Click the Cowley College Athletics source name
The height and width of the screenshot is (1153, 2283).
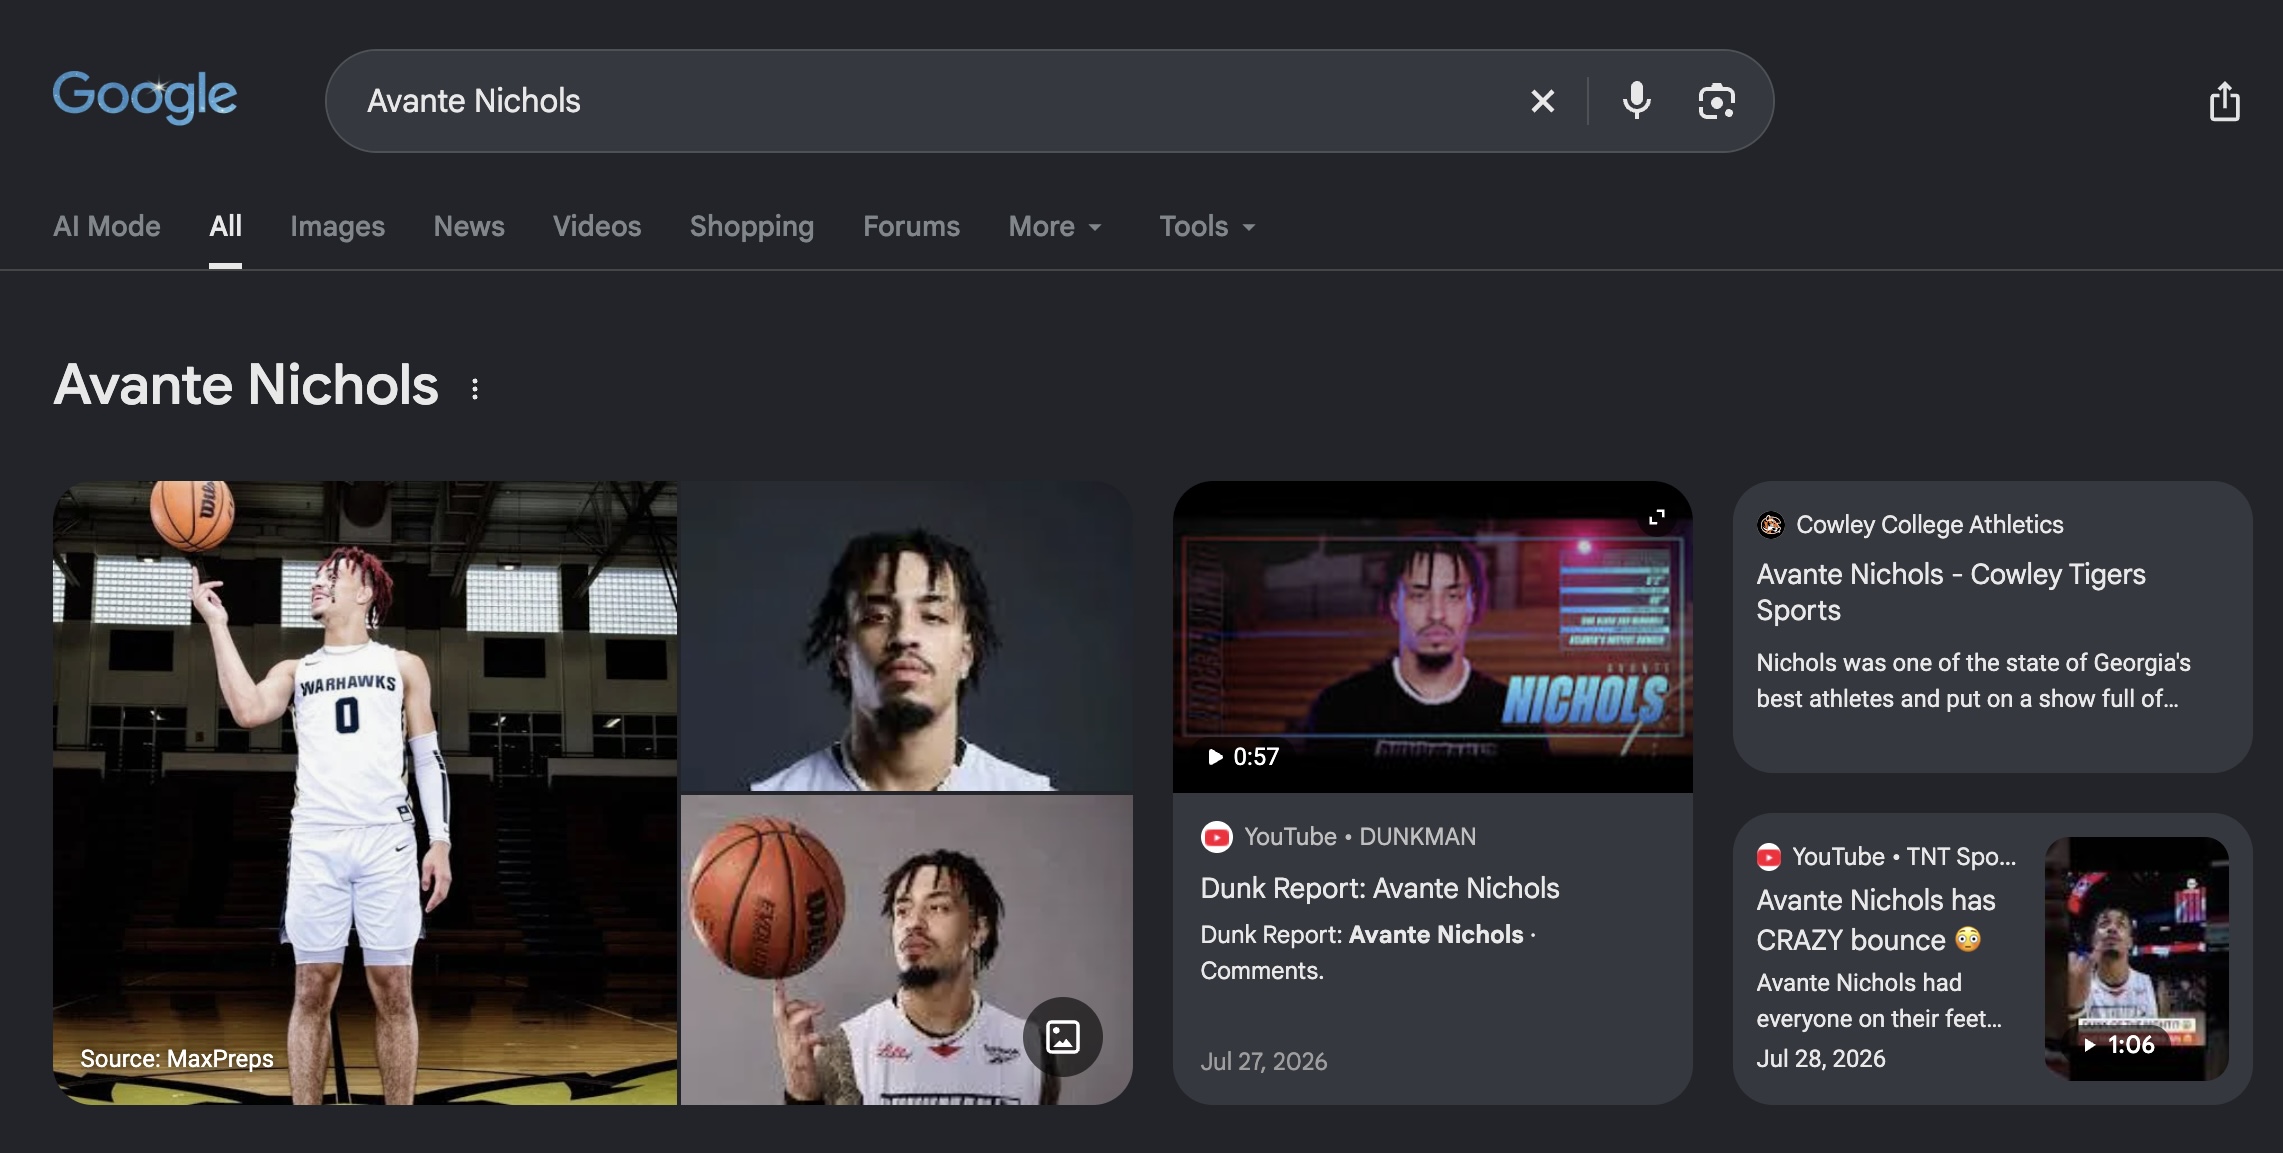(x=1930, y=525)
